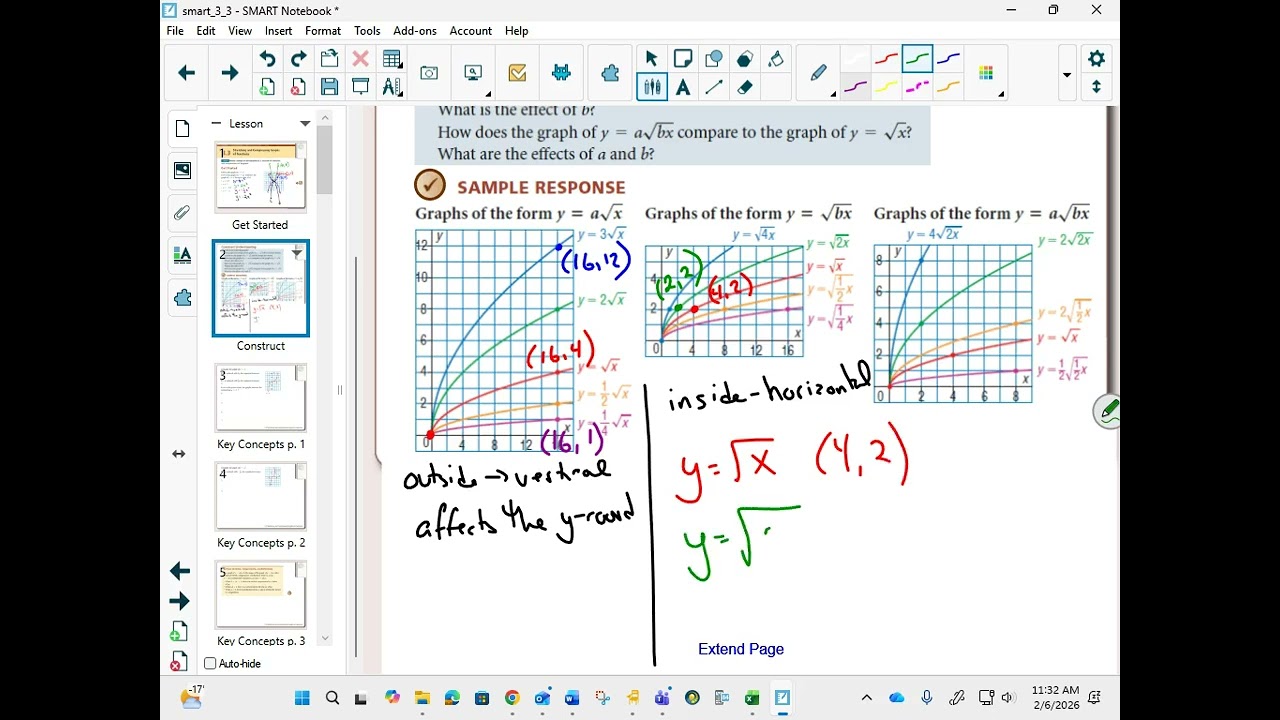Click the Undo icon
This screenshot has width=1280, height=720.
click(267, 59)
